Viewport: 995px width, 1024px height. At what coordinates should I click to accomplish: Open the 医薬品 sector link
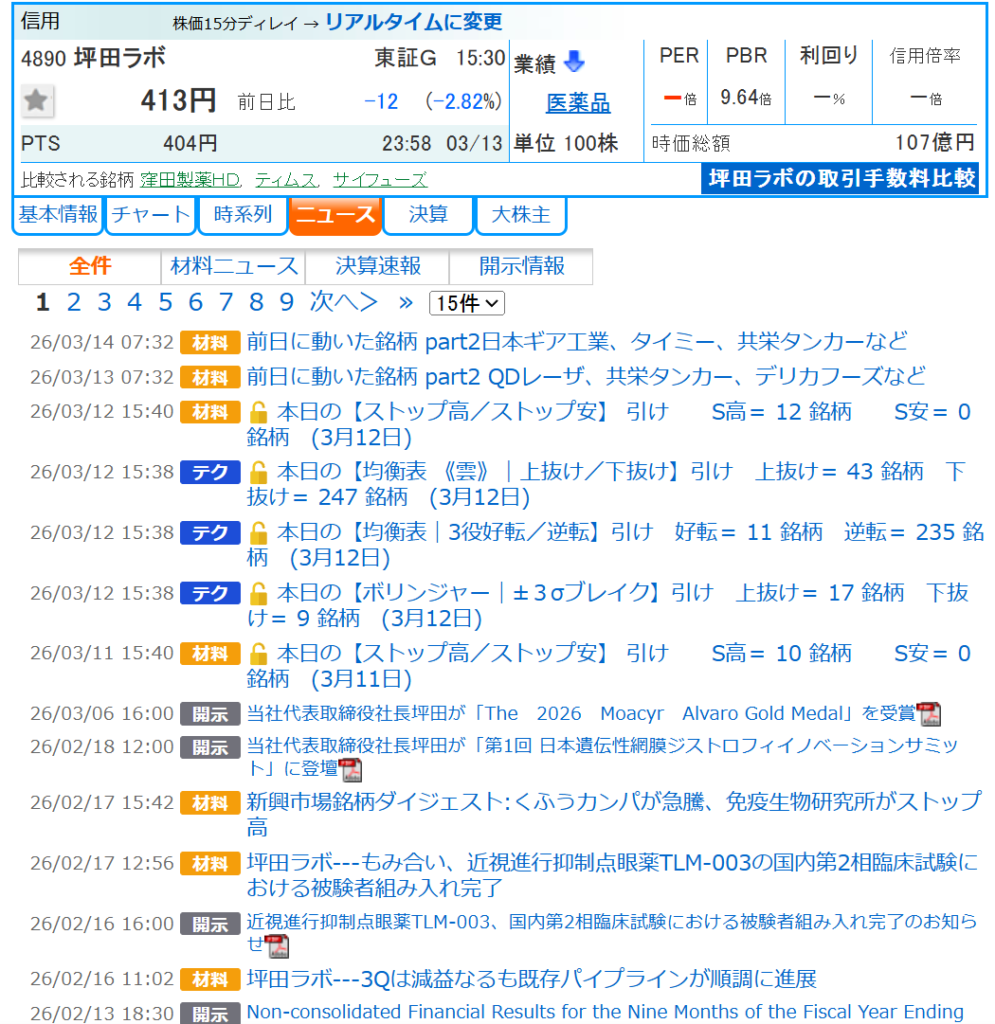[578, 103]
